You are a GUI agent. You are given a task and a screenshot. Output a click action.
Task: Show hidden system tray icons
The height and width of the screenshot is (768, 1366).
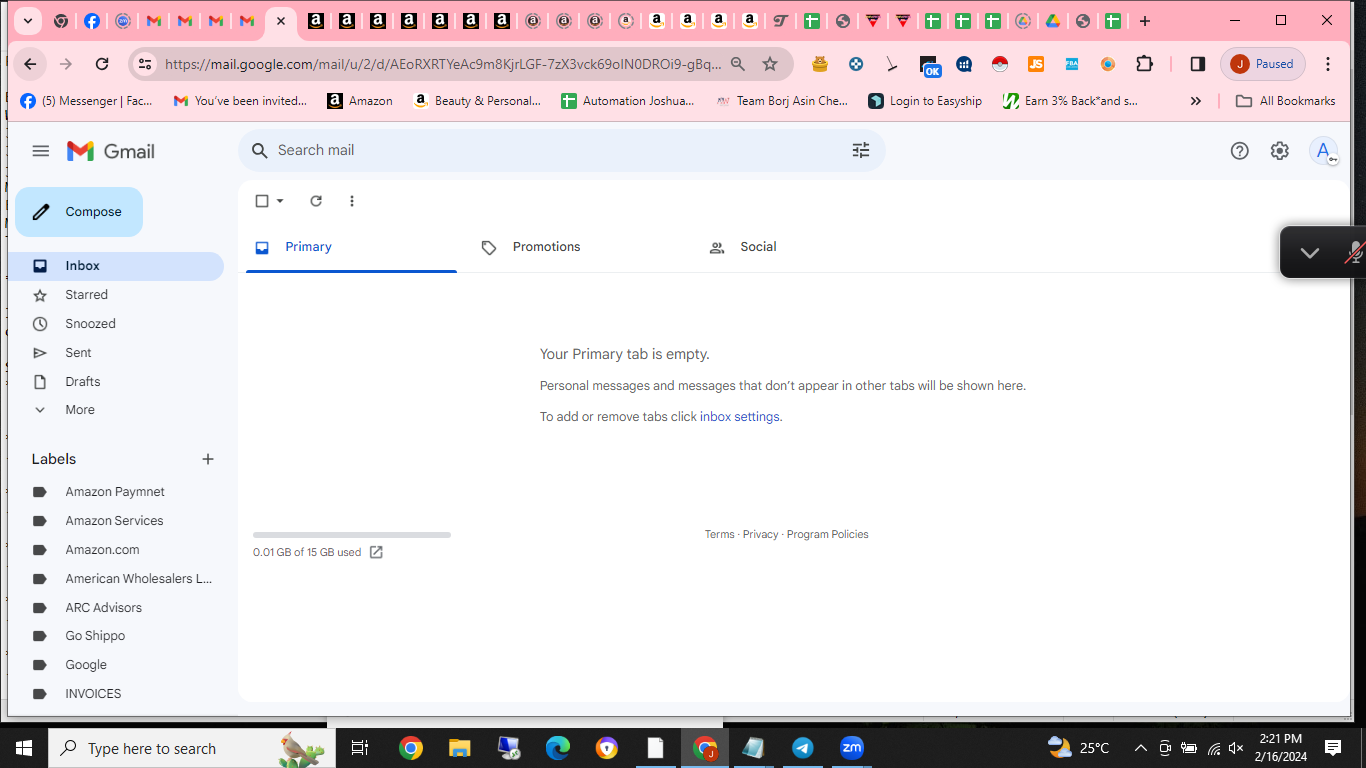point(1140,748)
